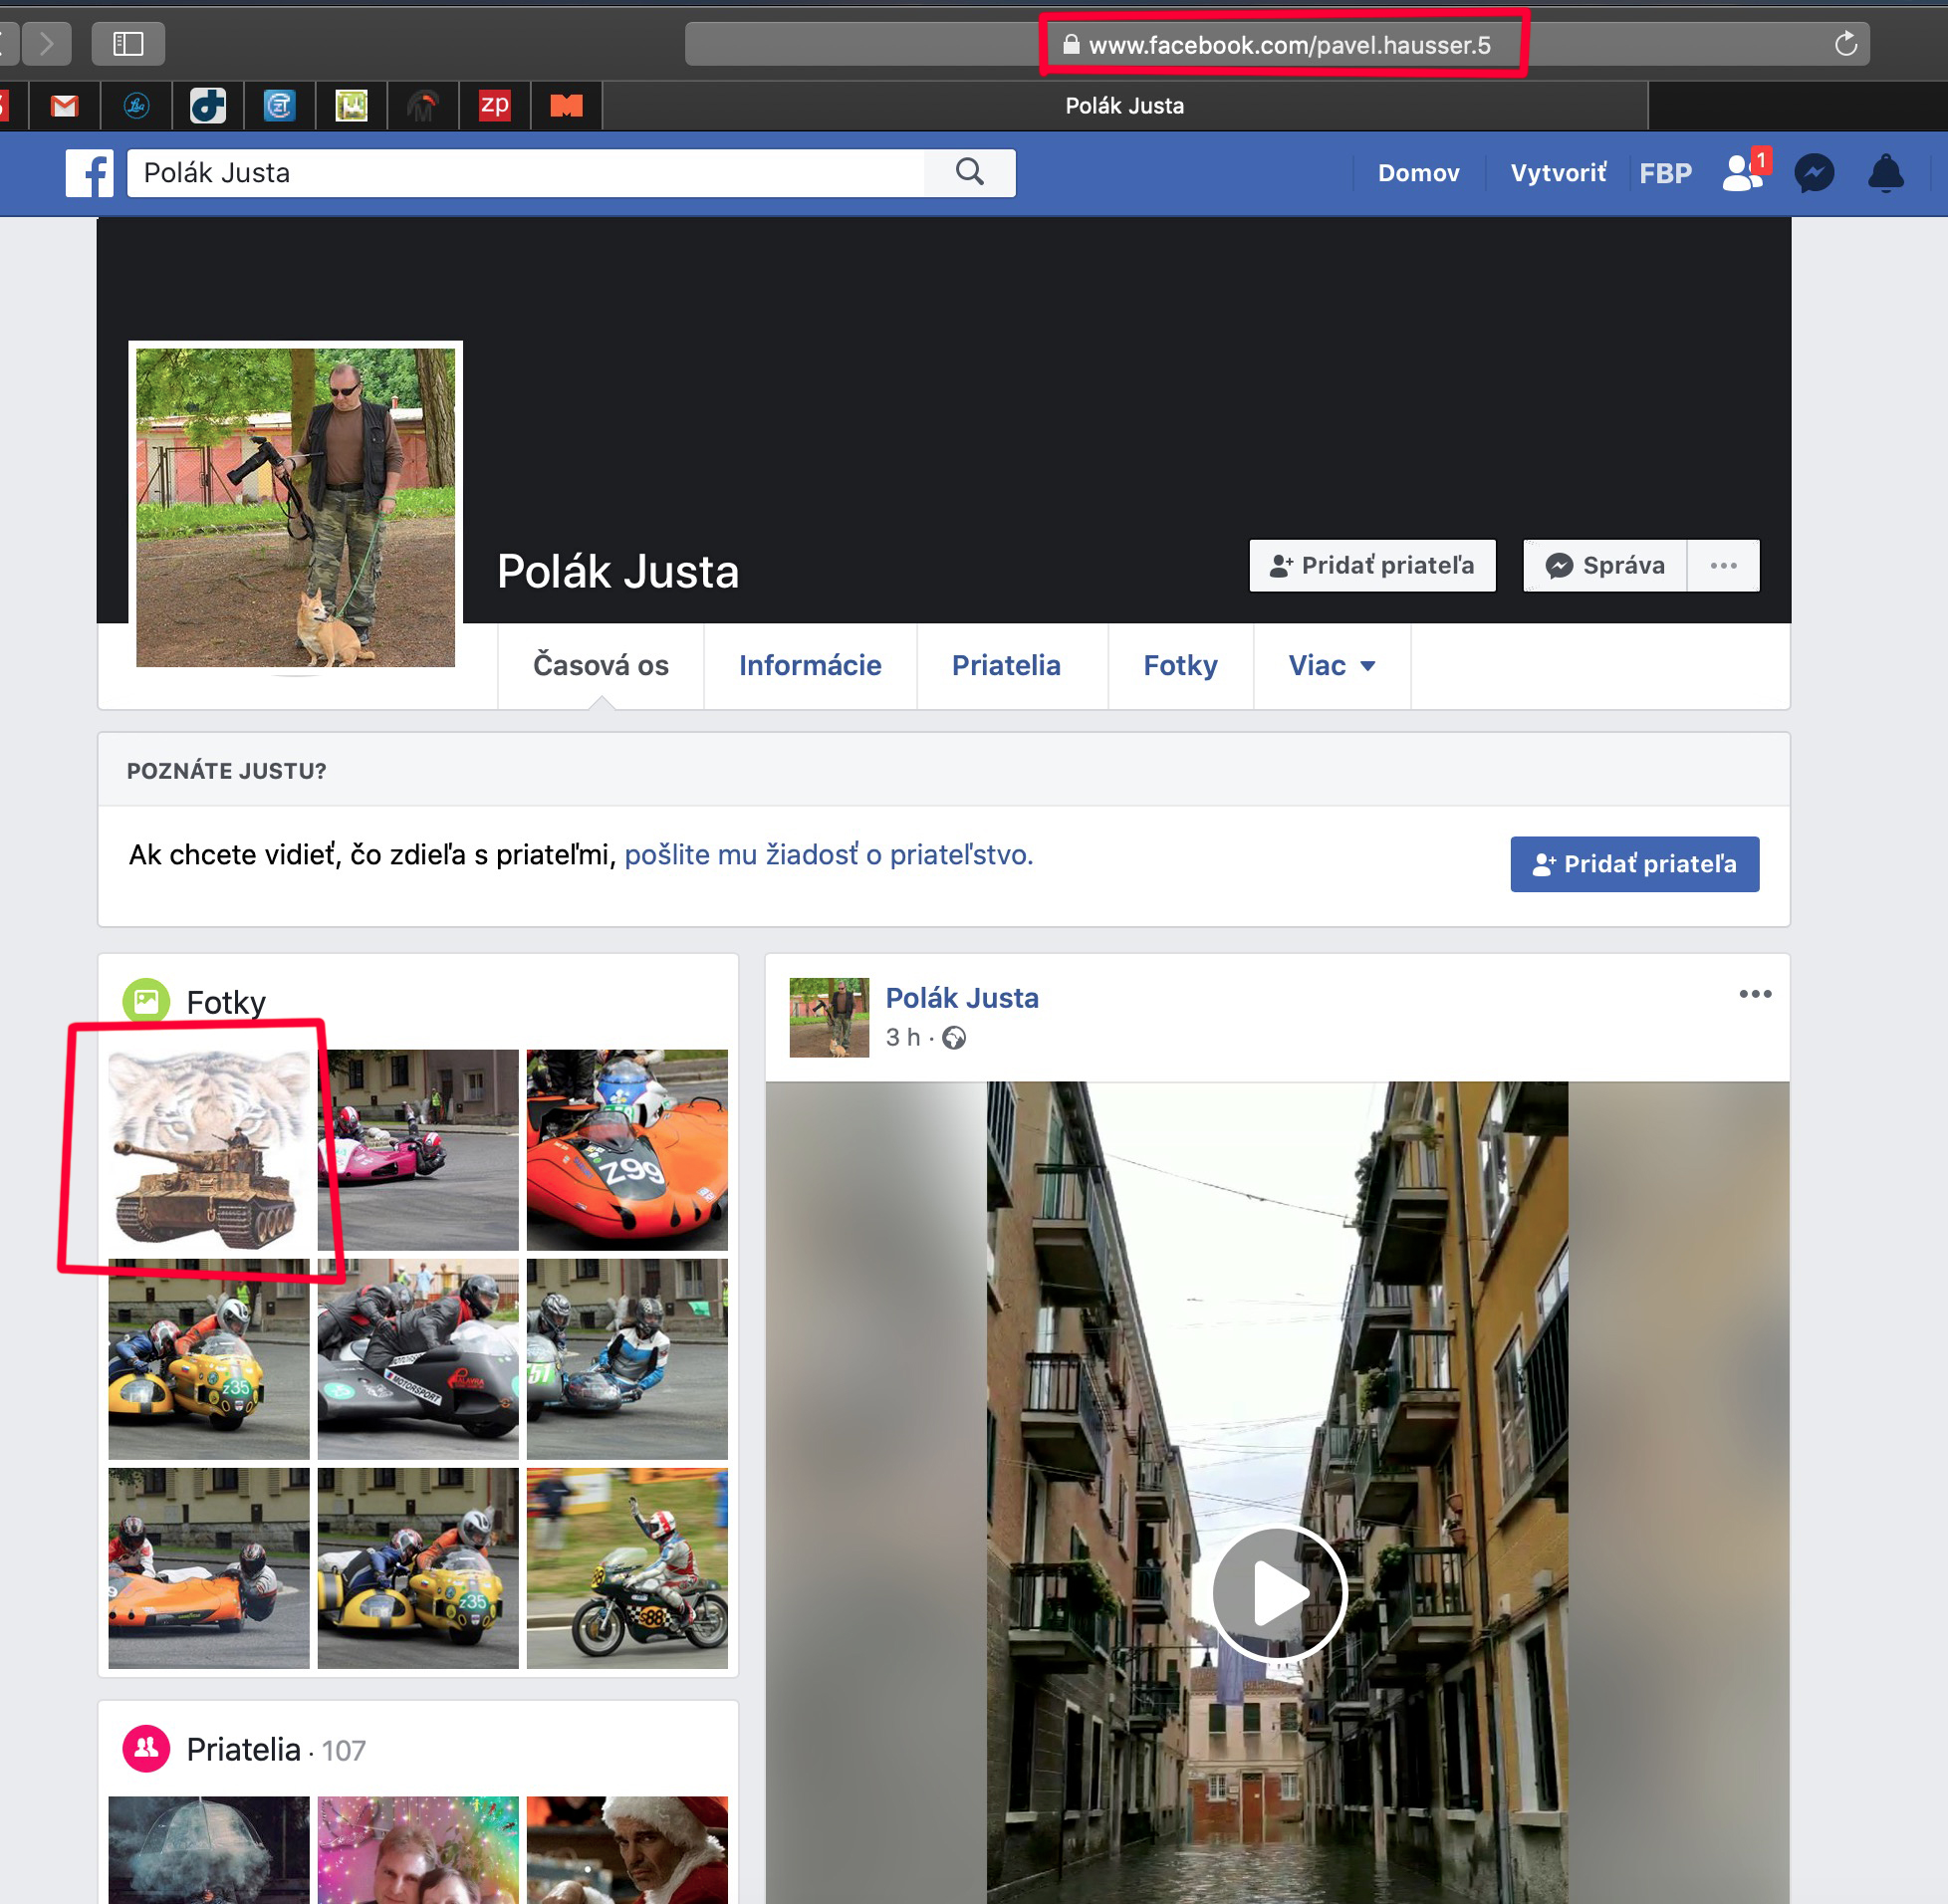The height and width of the screenshot is (1904, 1948).
Task: Open the Messenger icon in header
Action: click(1813, 173)
